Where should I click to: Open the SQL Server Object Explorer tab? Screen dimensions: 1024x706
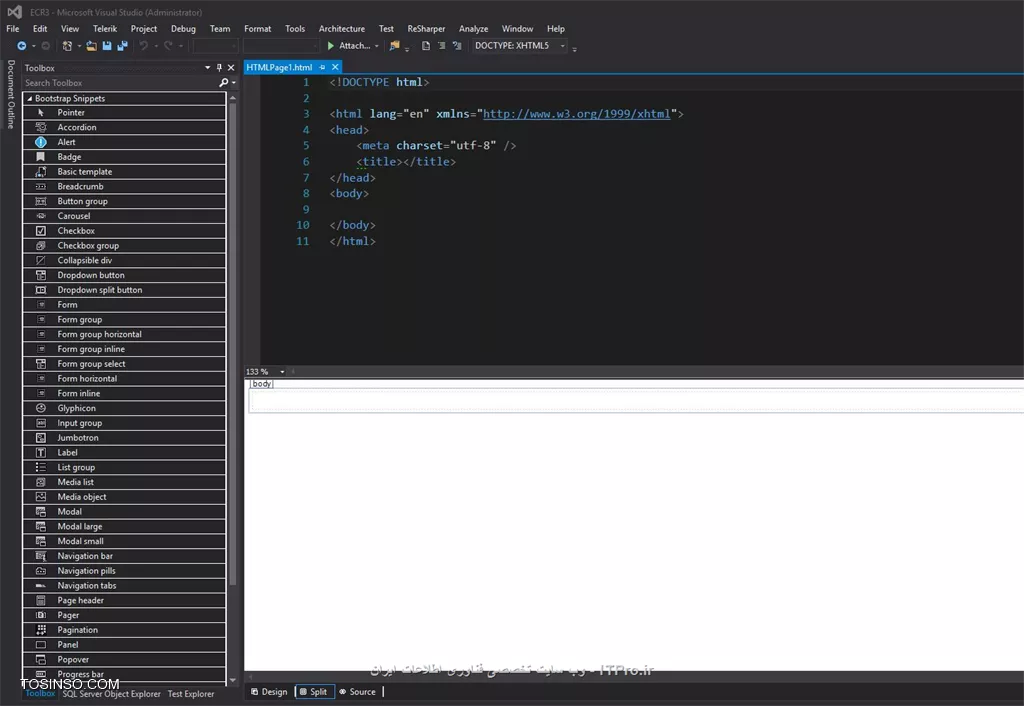(x=112, y=694)
